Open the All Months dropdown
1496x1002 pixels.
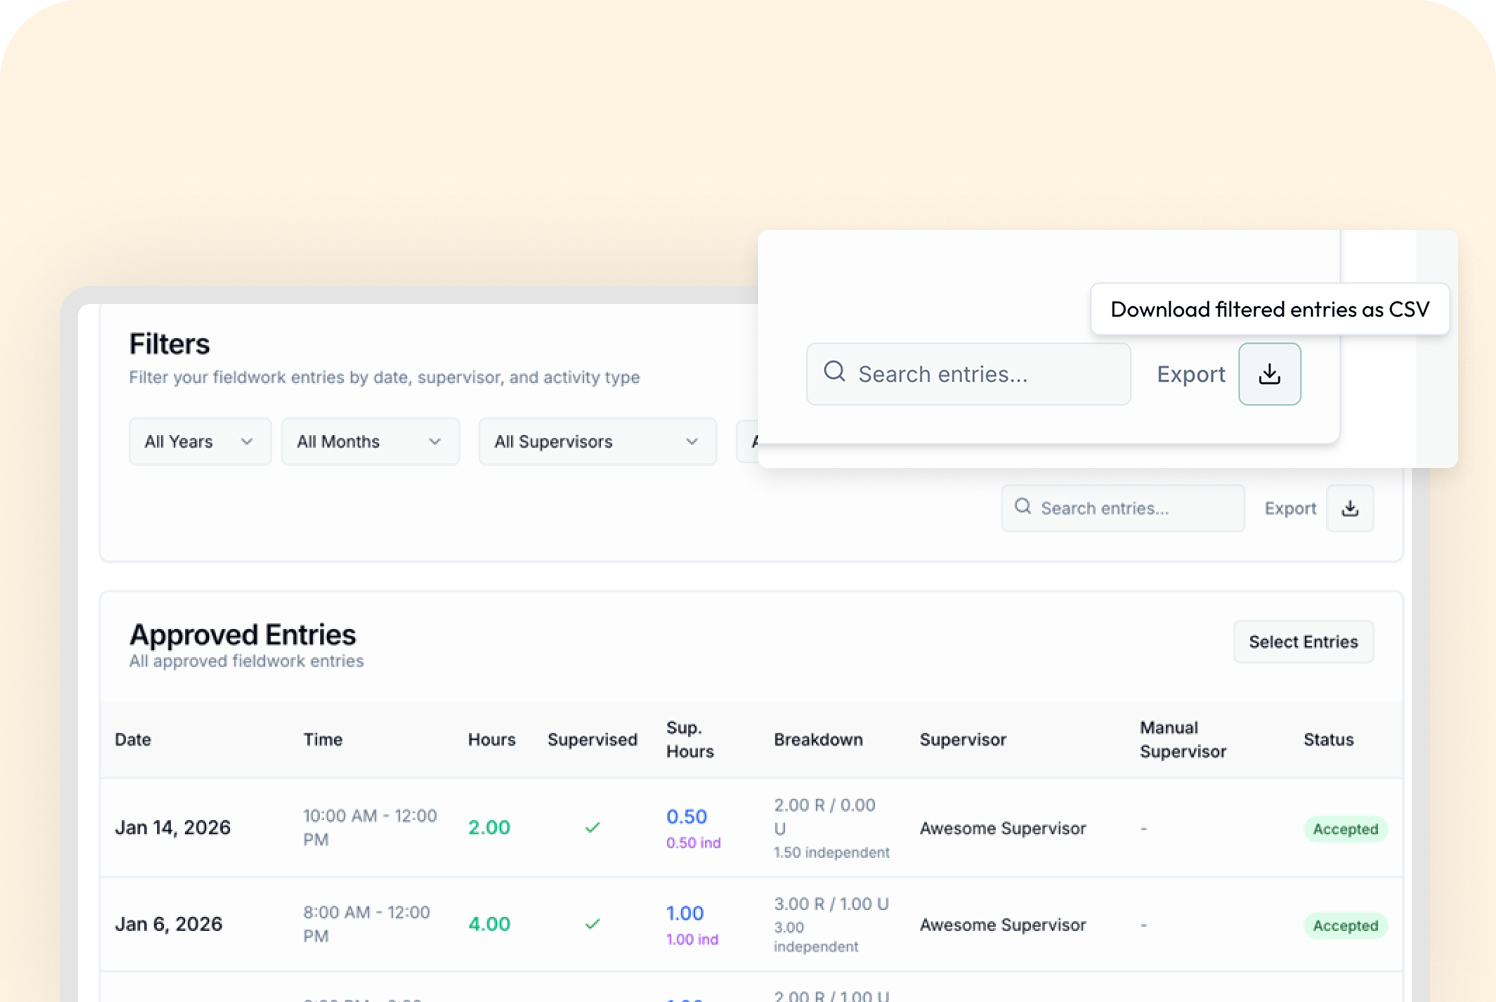click(x=370, y=441)
